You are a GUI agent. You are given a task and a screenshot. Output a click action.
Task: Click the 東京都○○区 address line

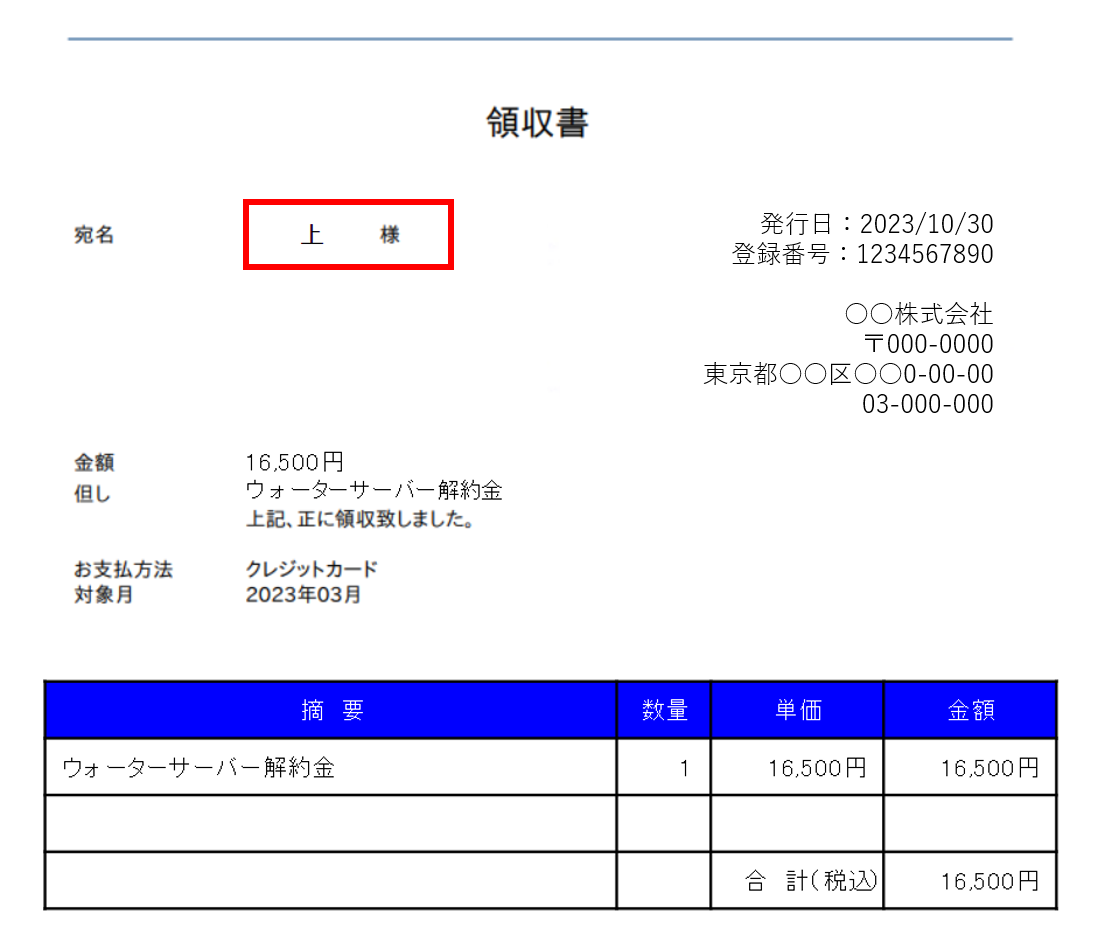(x=848, y=374)
